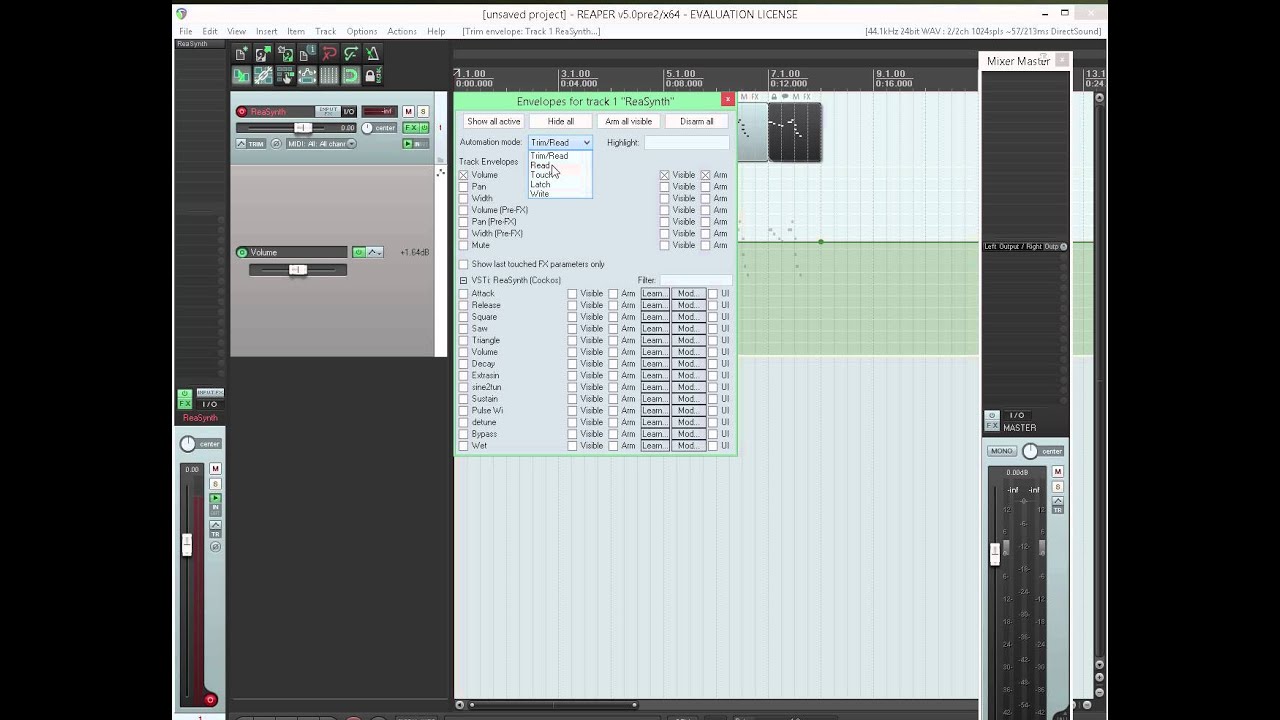Open the Actions menu
The width and height of the screenshot is (1280, 720).
pyautogui.click(x=402, y=31)
